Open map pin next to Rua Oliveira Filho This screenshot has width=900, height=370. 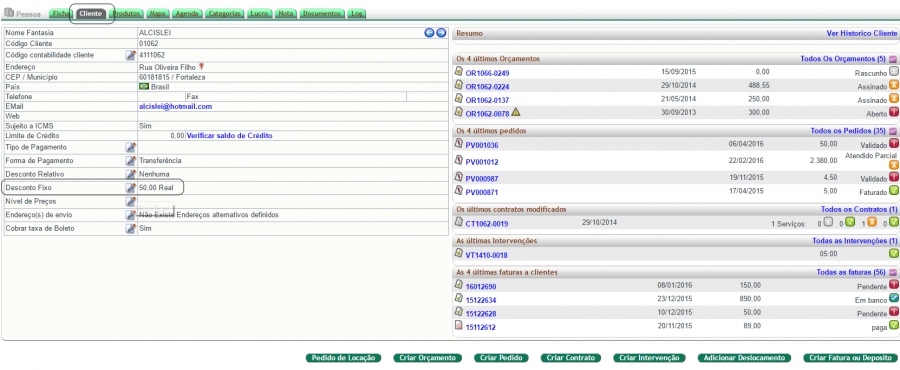tap(201, 67)
